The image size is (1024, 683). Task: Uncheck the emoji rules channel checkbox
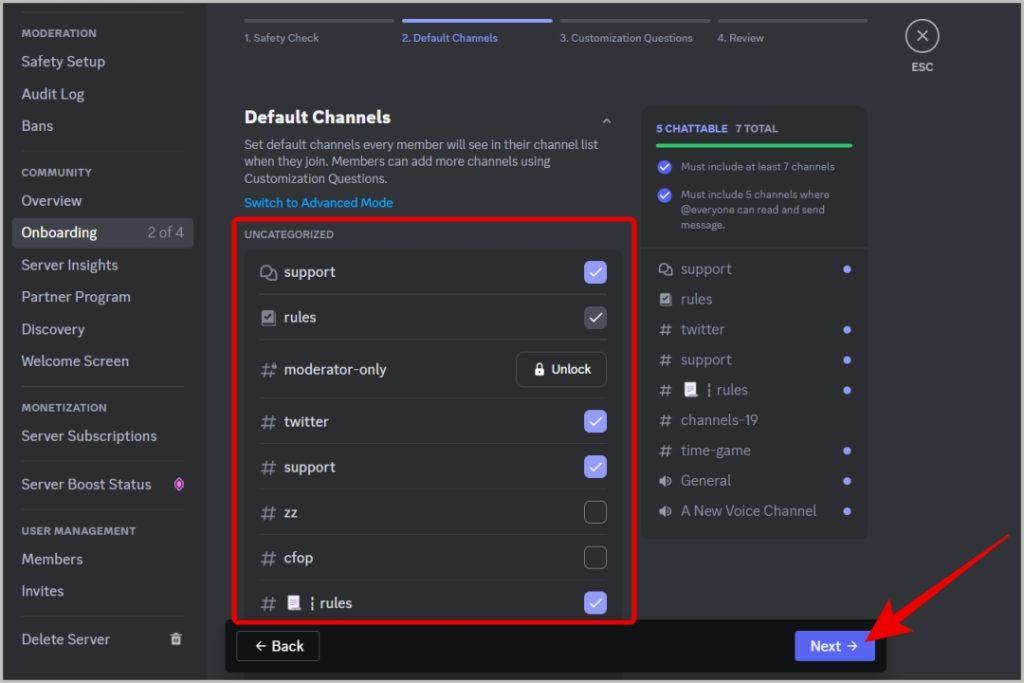(595, 603)
